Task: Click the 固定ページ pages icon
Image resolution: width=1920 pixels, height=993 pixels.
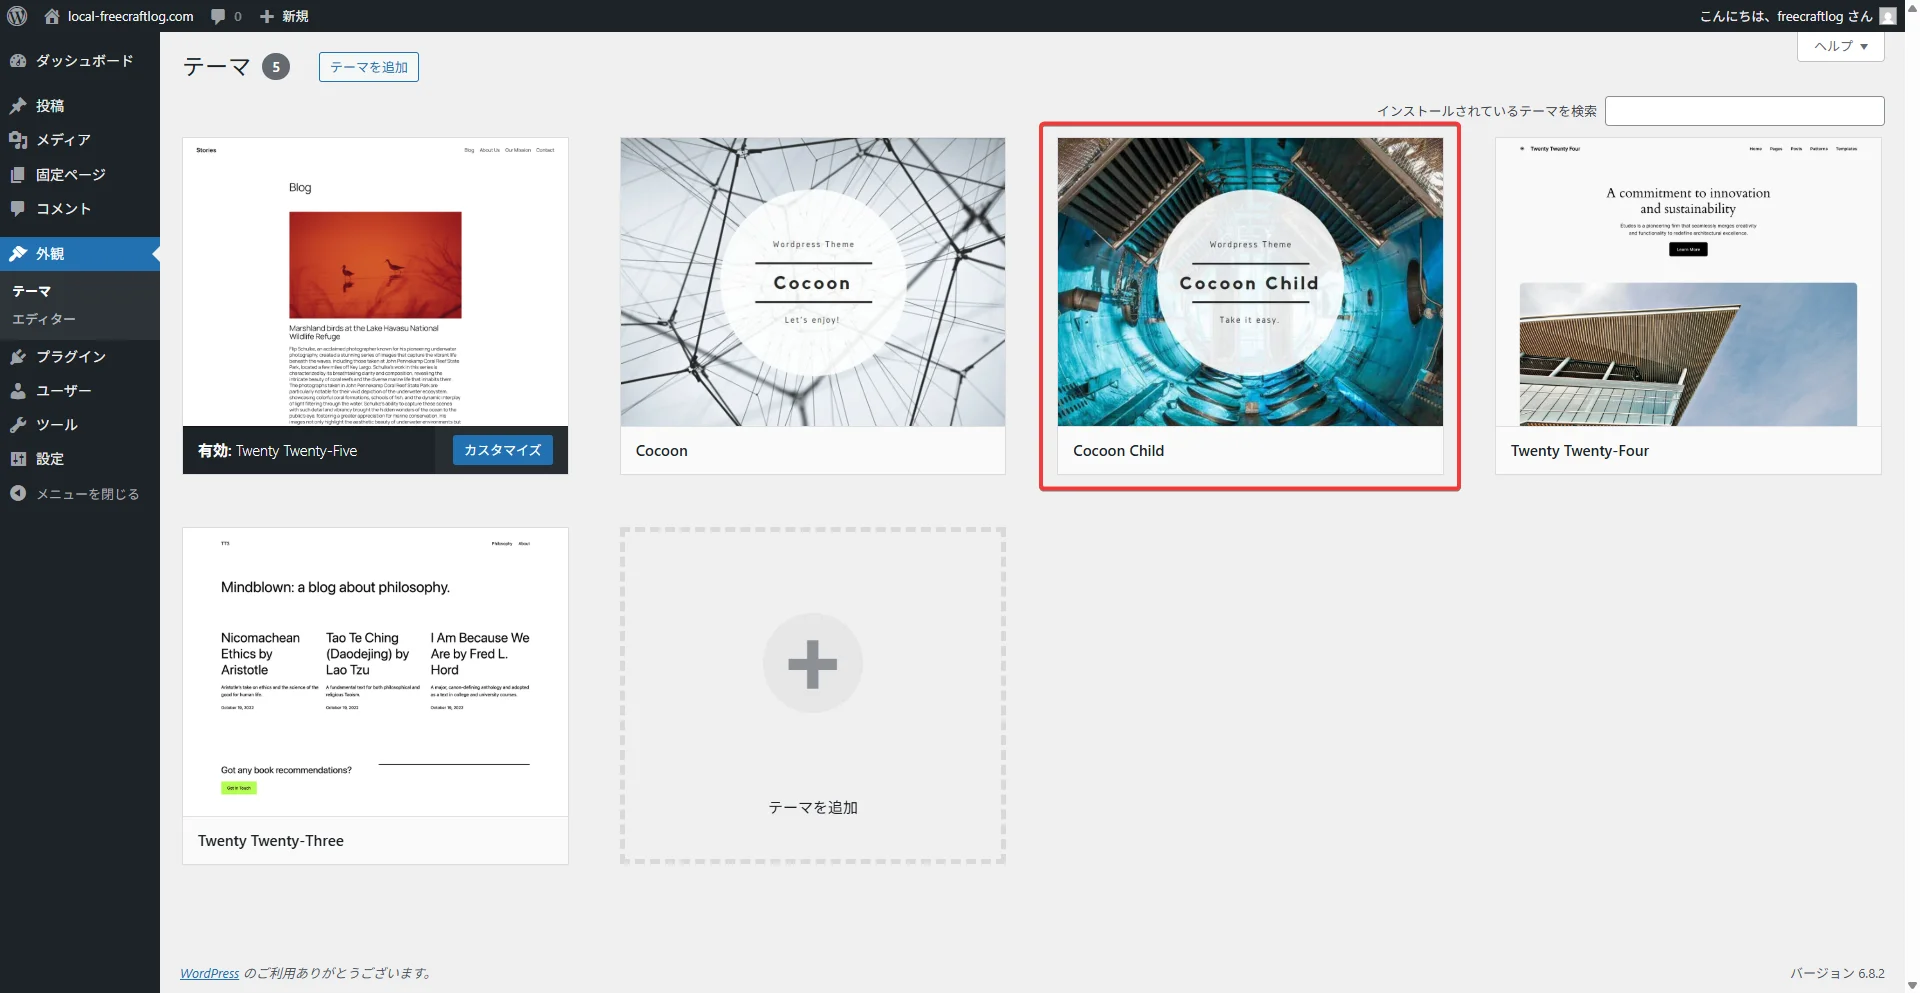Action: [18, 175]
